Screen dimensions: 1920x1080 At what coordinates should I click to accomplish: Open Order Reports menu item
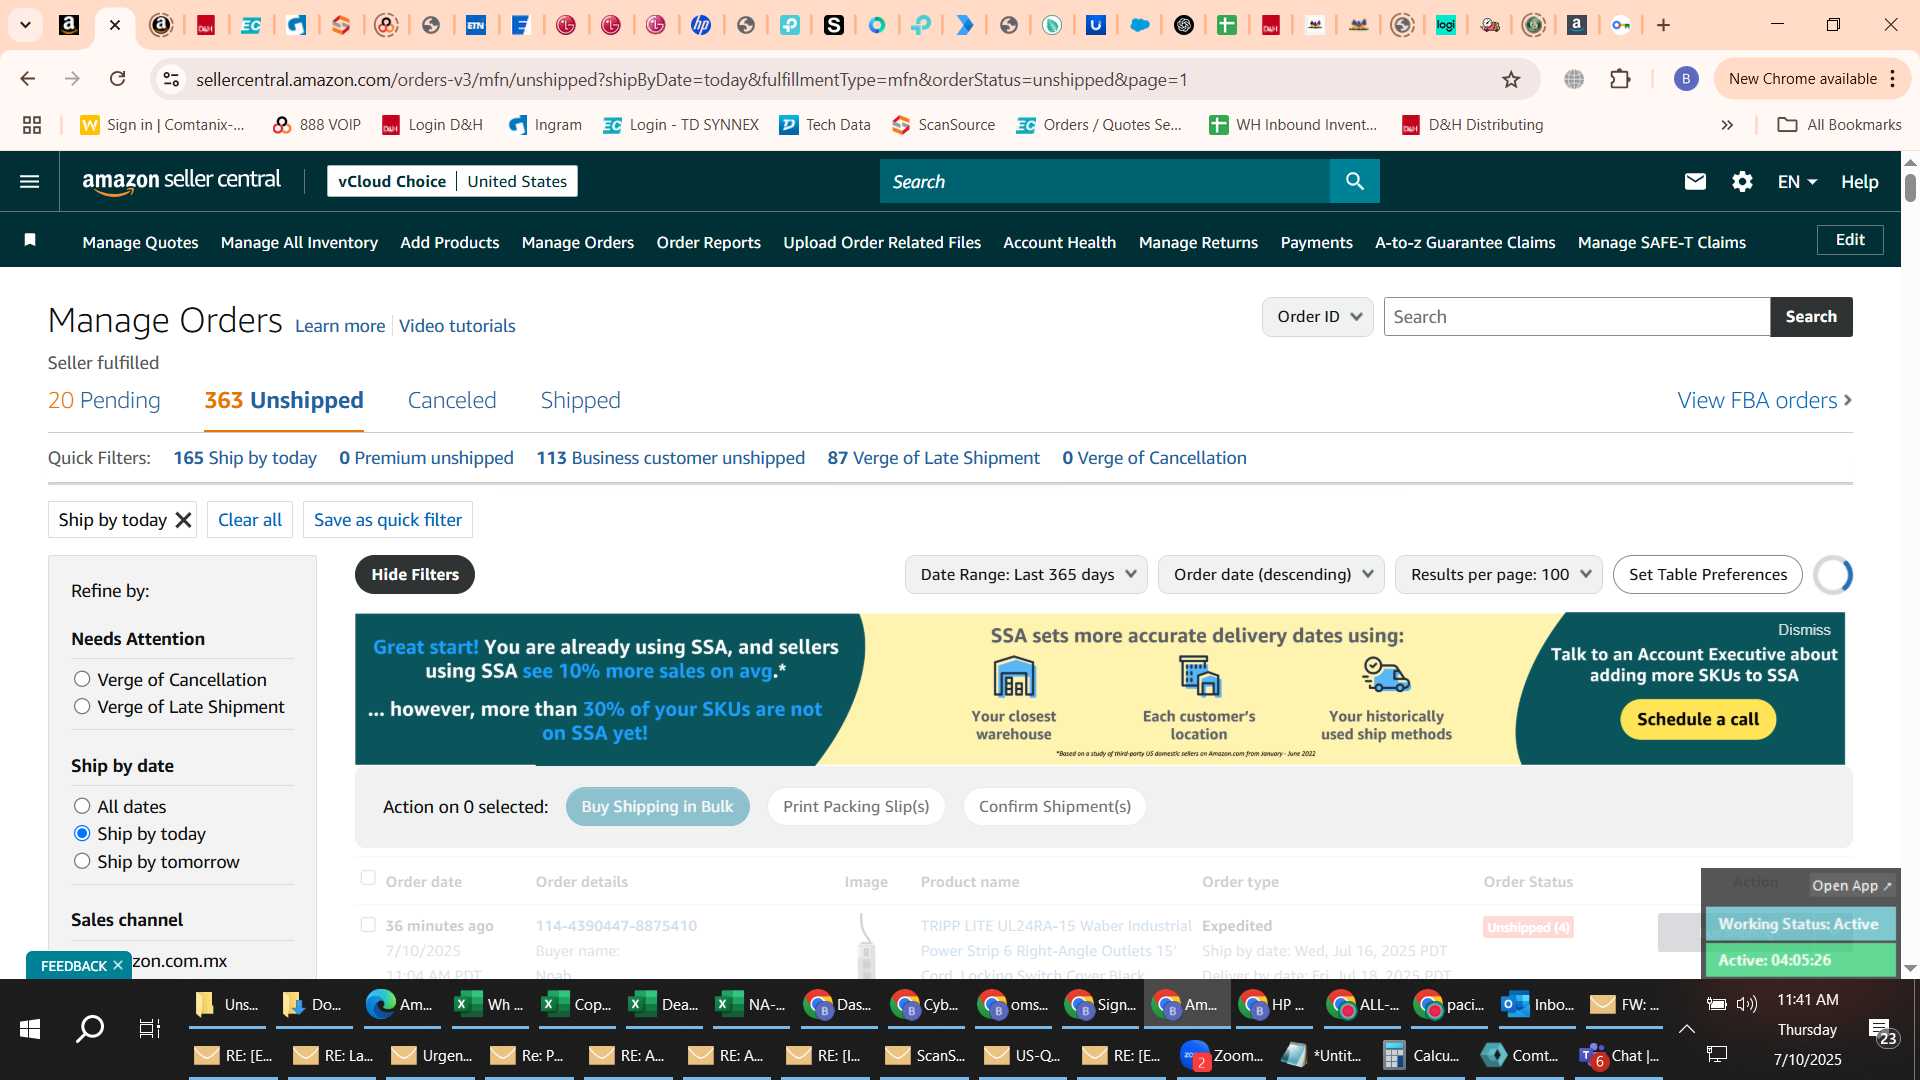coord(708,242)
